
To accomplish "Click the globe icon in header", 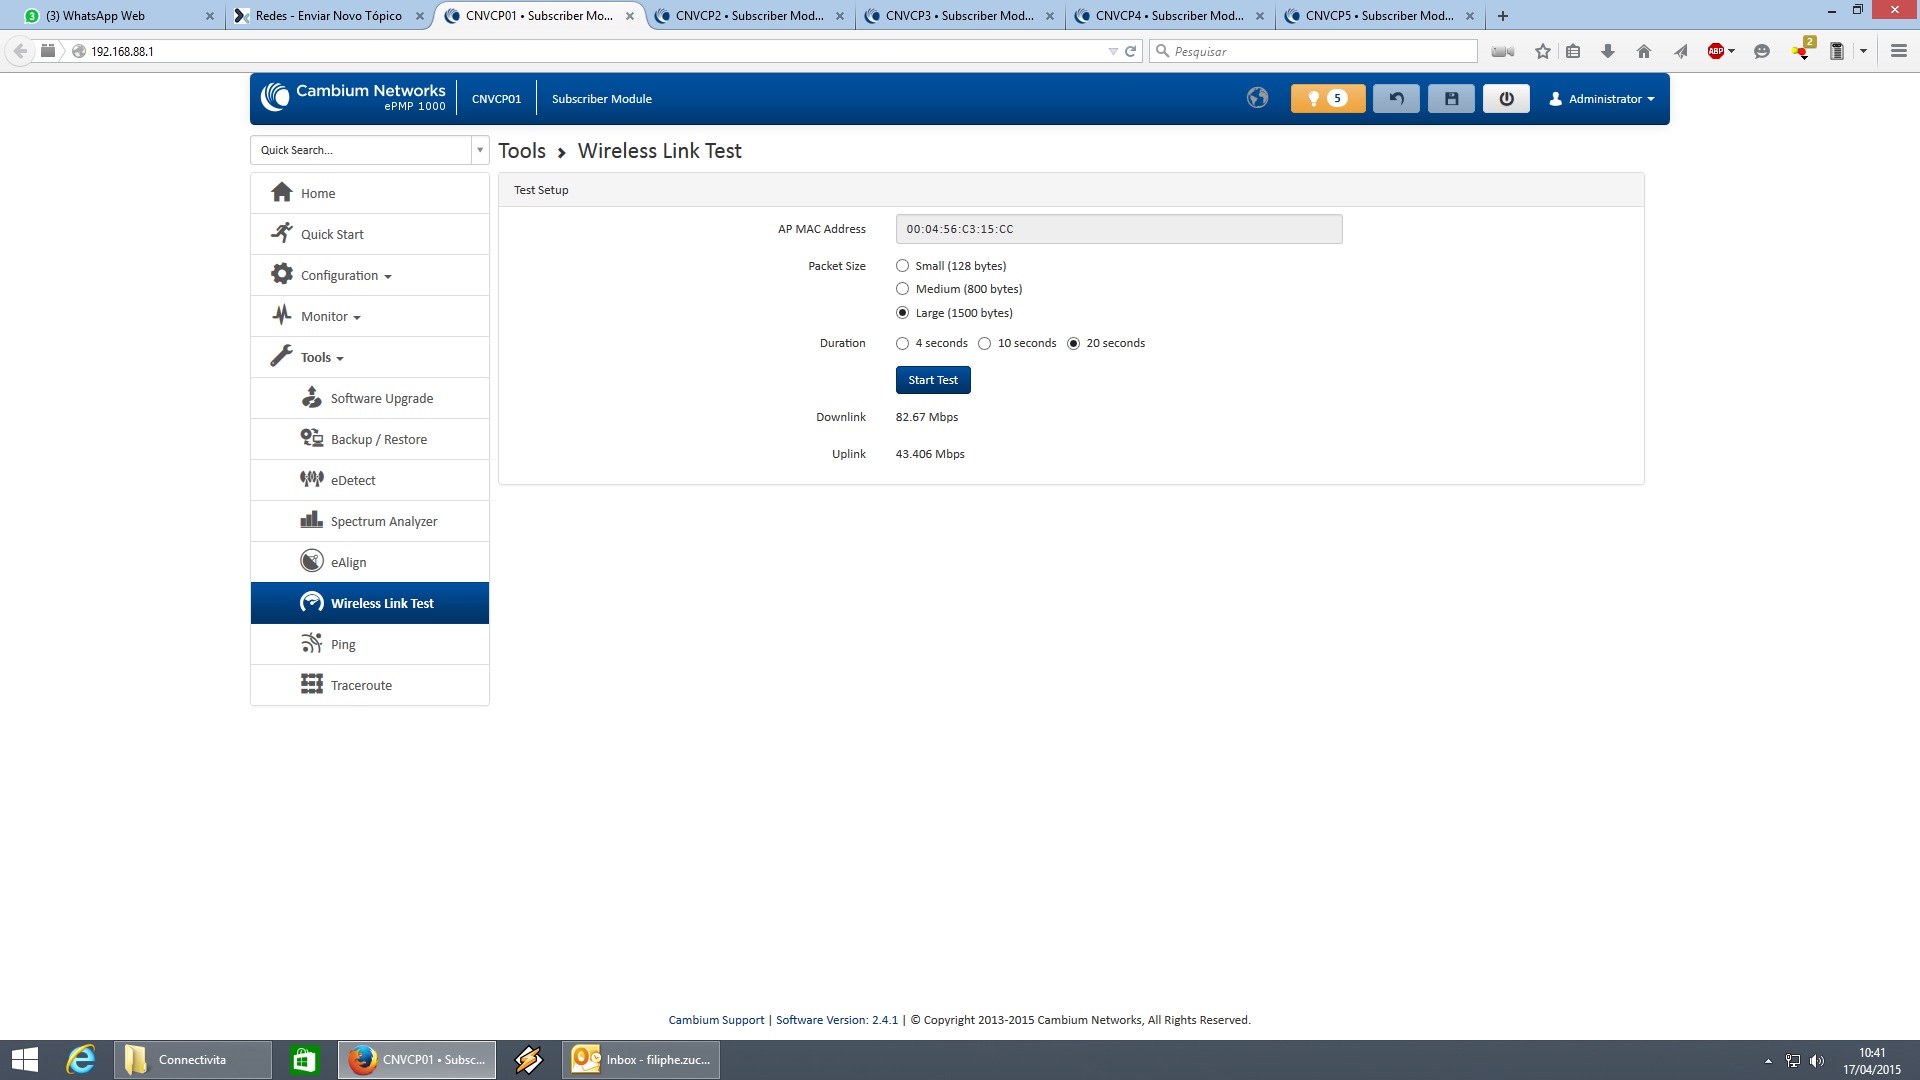I will point(1257,98).
